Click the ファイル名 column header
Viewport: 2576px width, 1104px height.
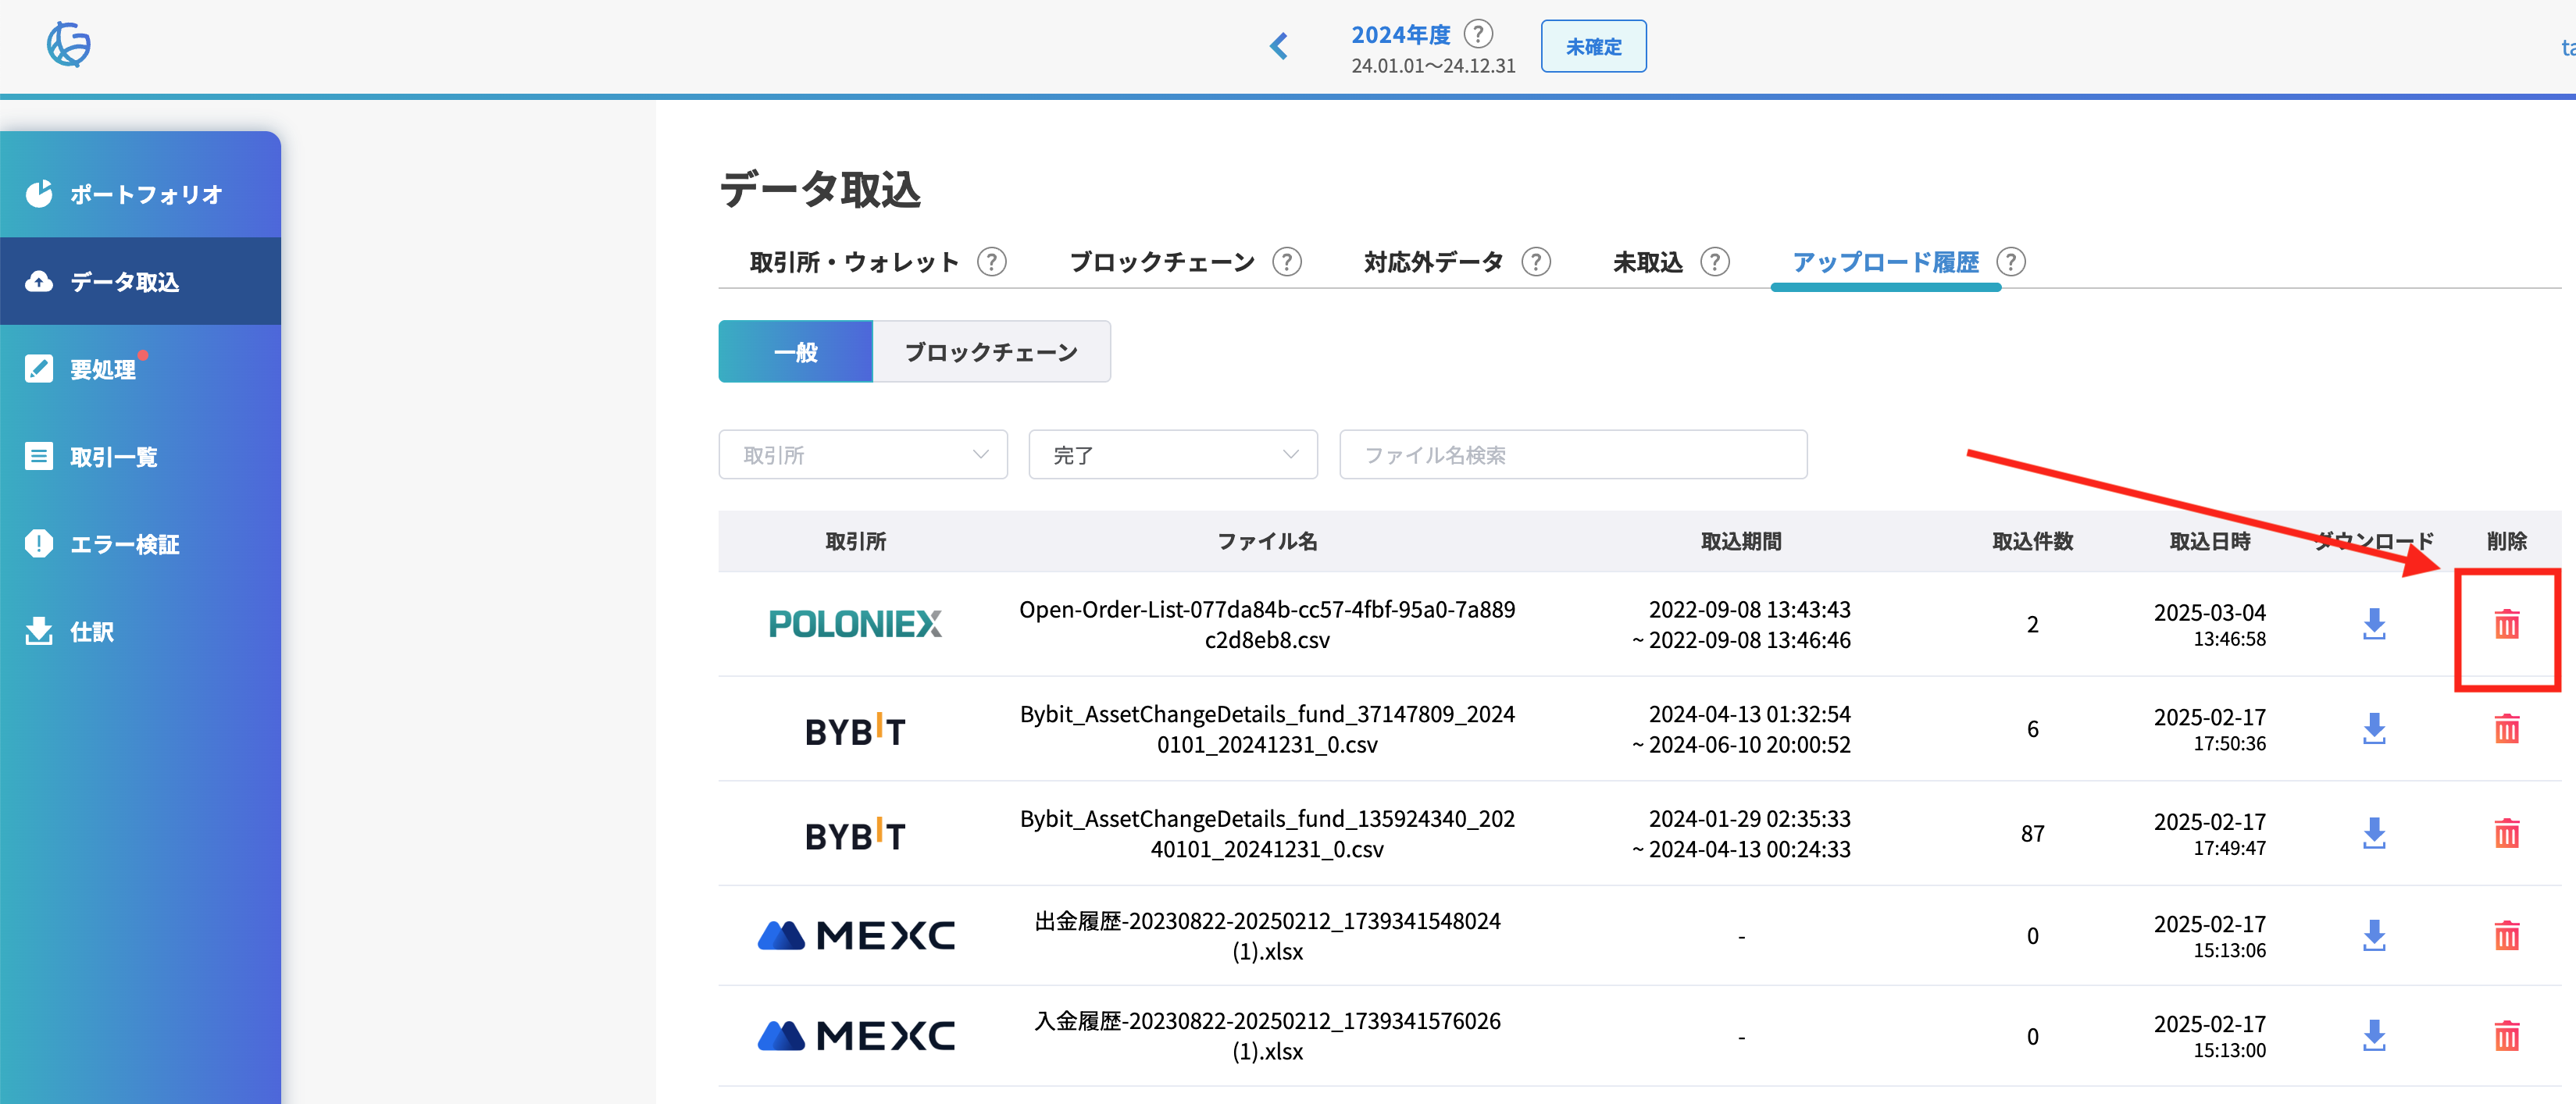(1267, 541)
